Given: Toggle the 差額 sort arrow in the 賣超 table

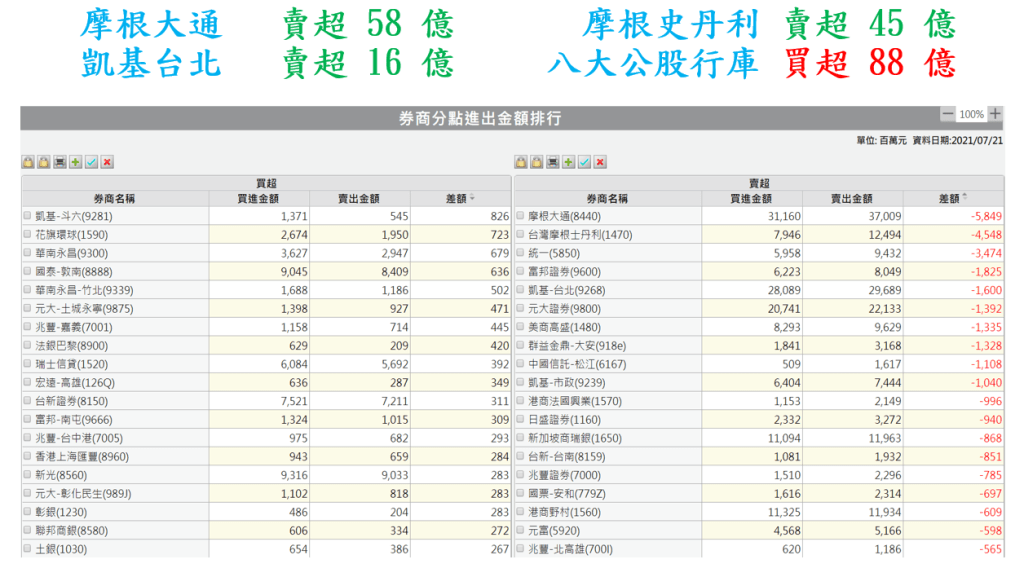Looking at the screenshot, I should (x=965, y=199).
